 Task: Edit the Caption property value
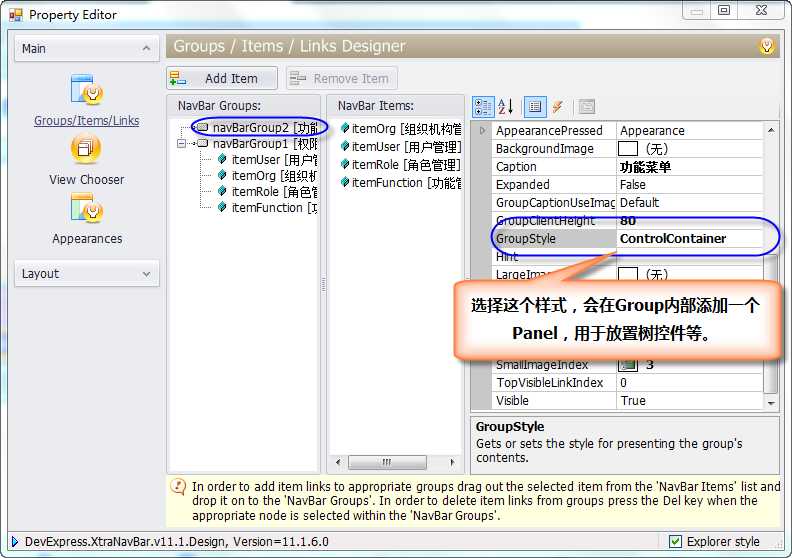pyautogui.click(x=689, y=167)
